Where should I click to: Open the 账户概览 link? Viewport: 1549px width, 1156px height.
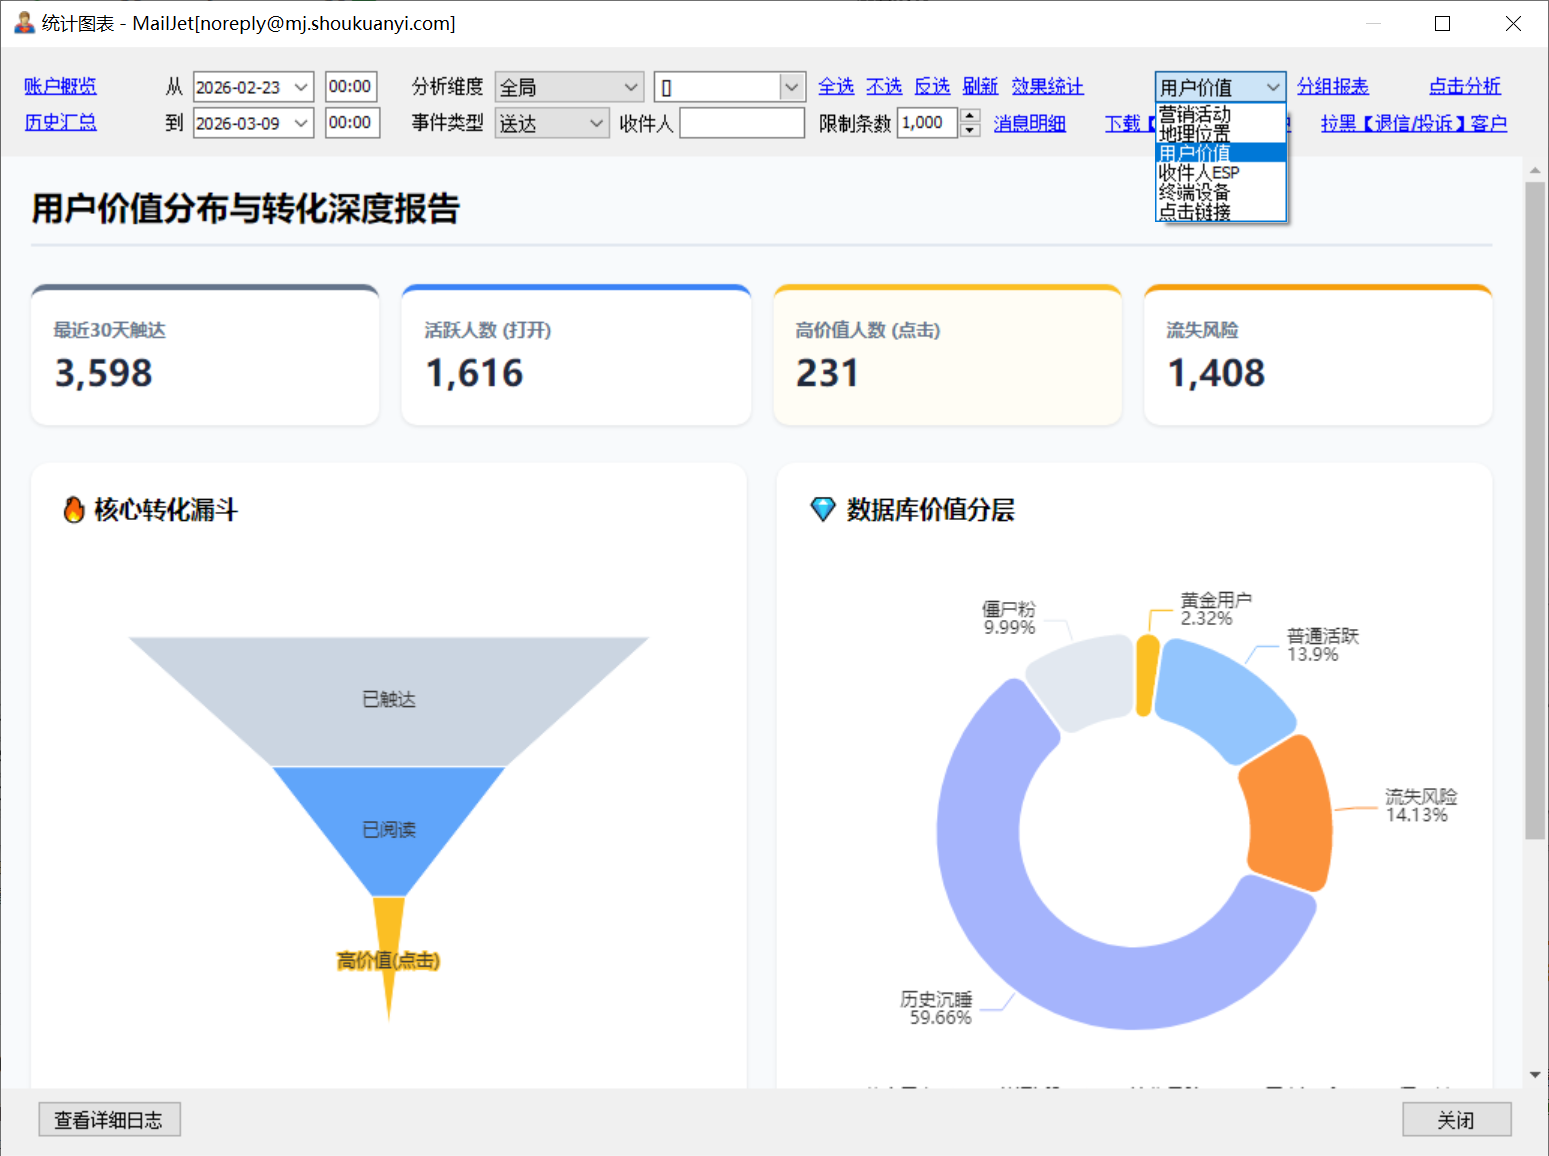pyautogui.click(x=60, y=87)
